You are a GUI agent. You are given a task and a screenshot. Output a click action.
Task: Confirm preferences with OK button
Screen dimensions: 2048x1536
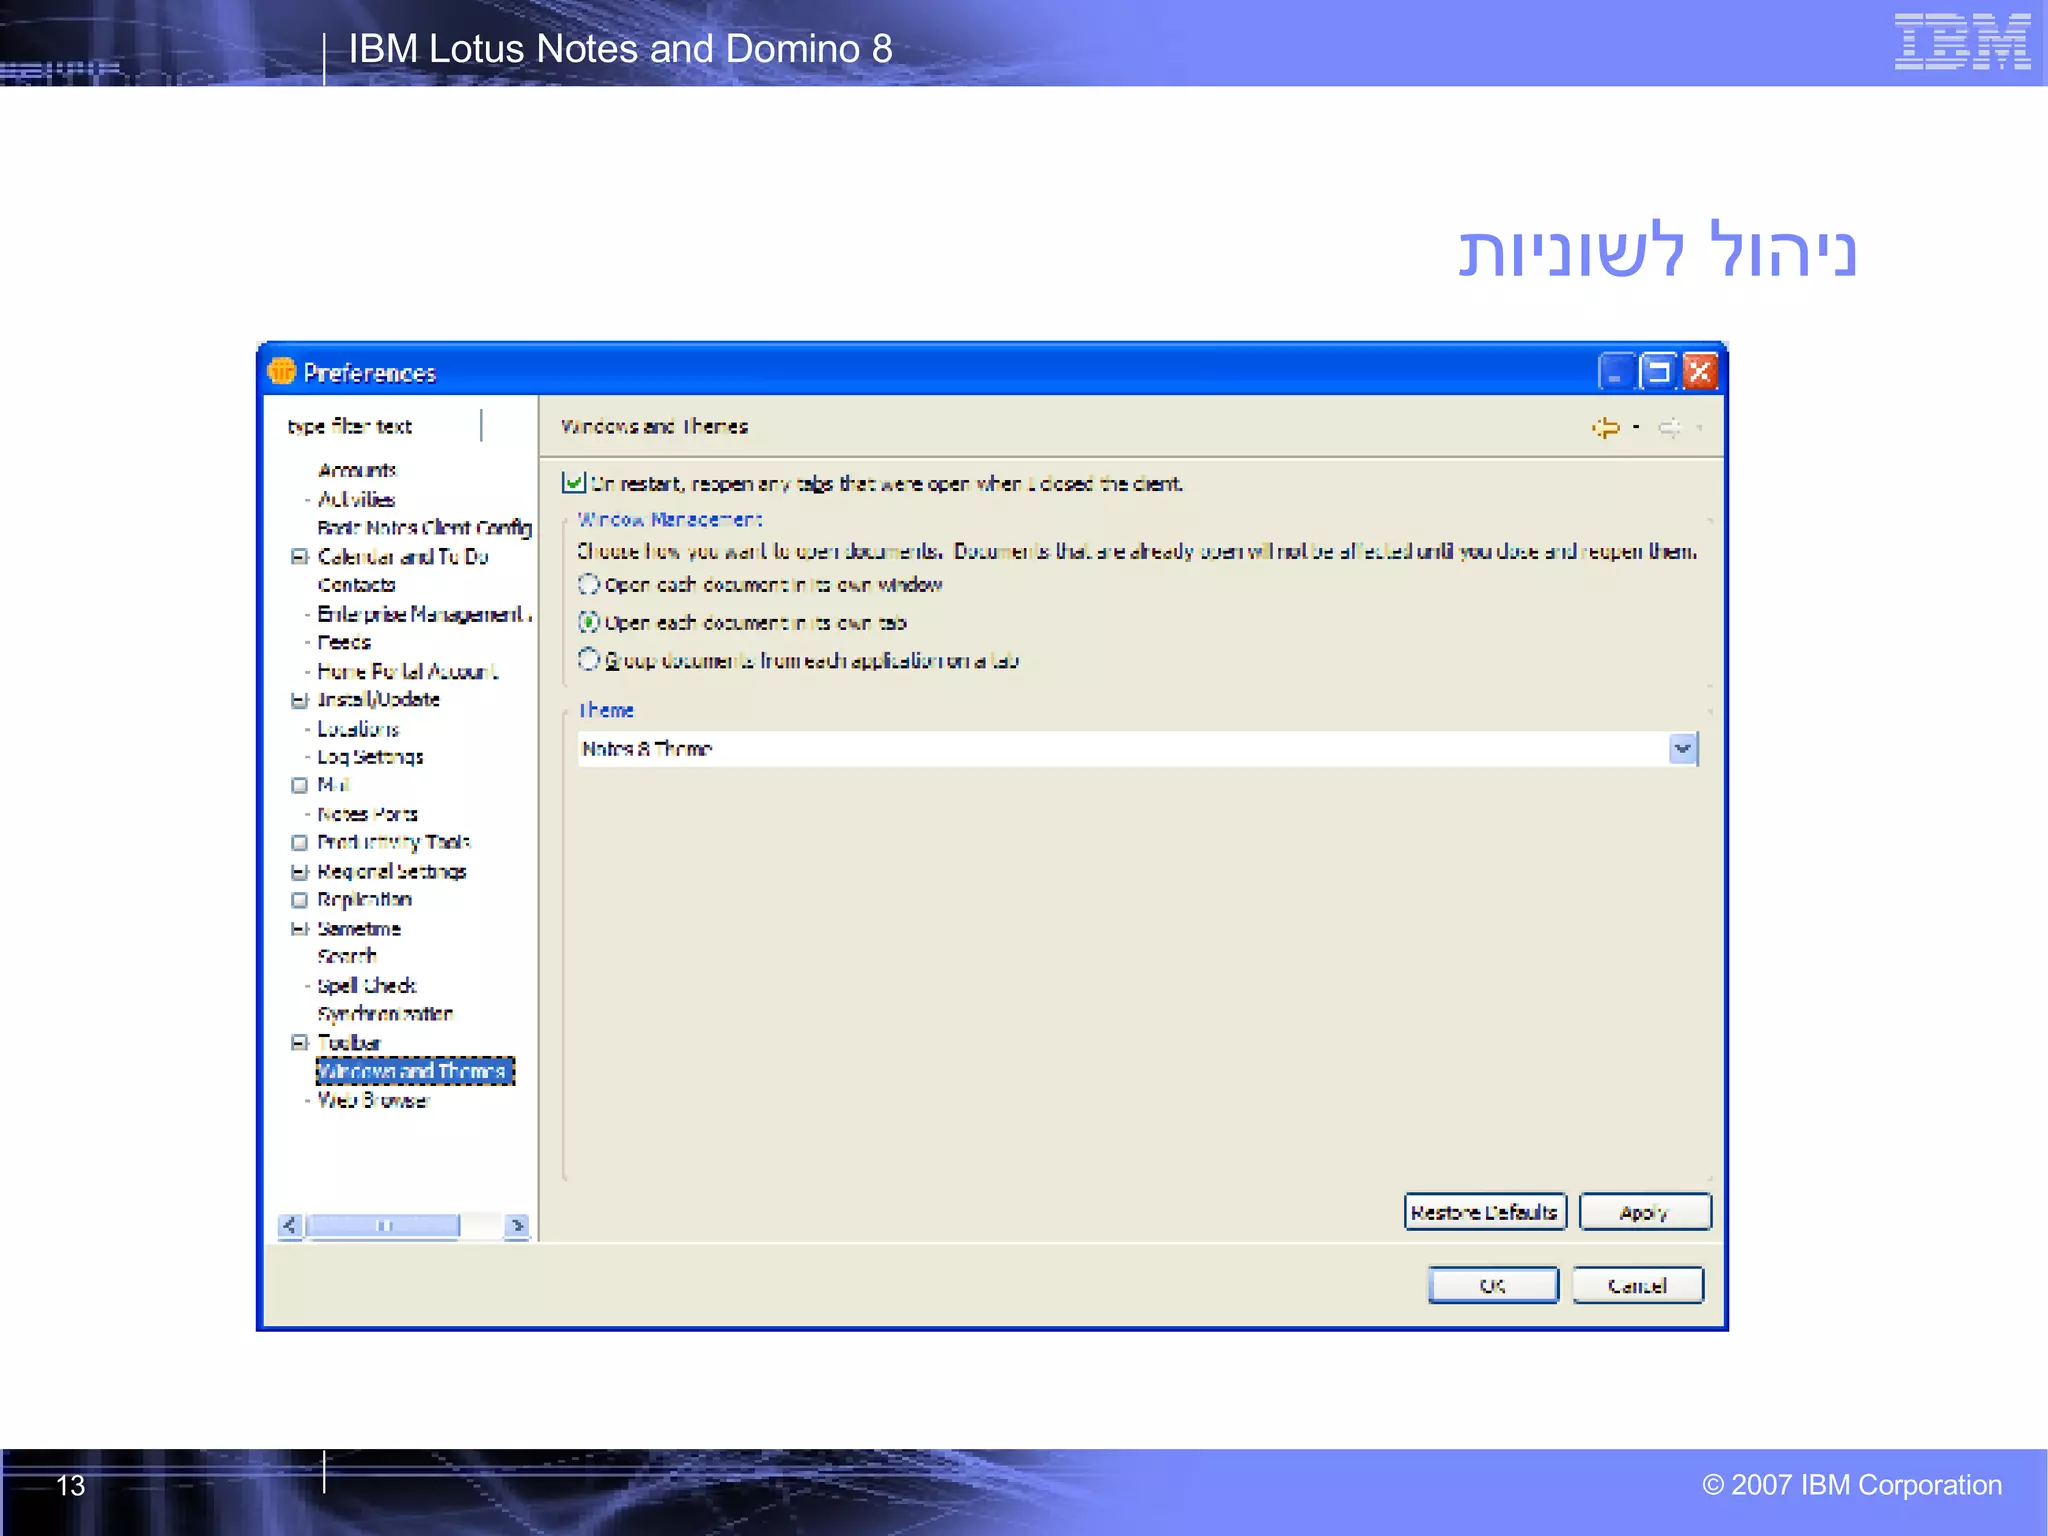1493,1285
